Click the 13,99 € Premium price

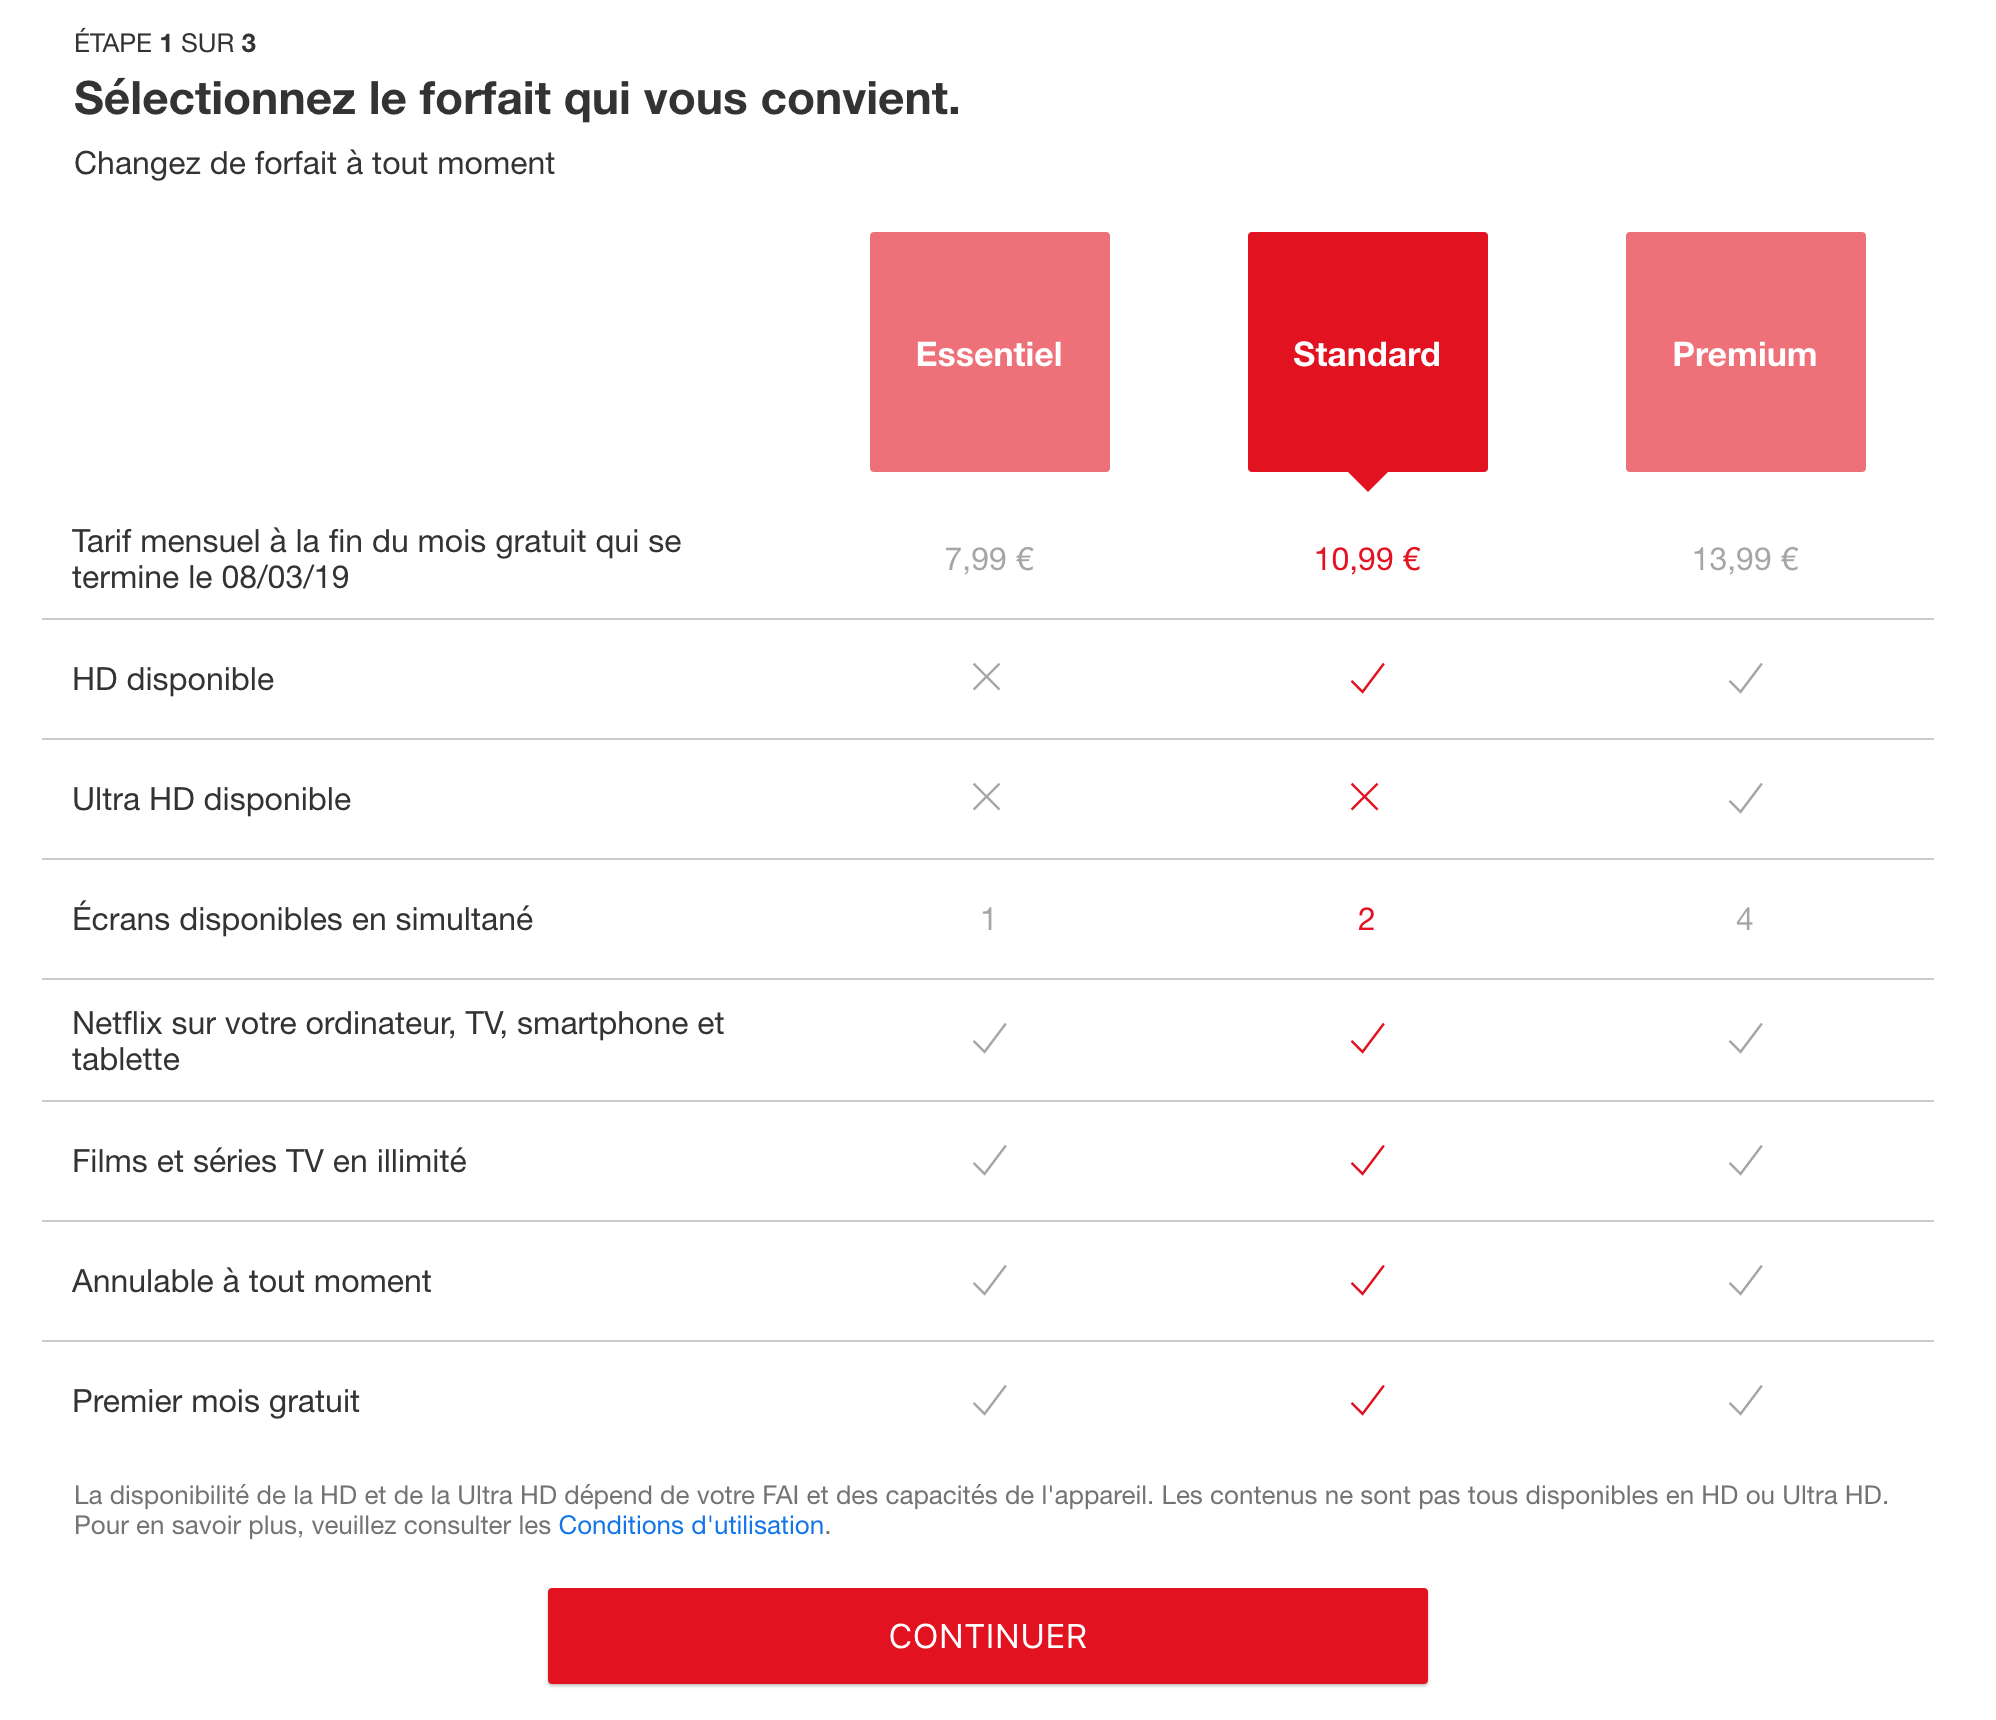1745,559
